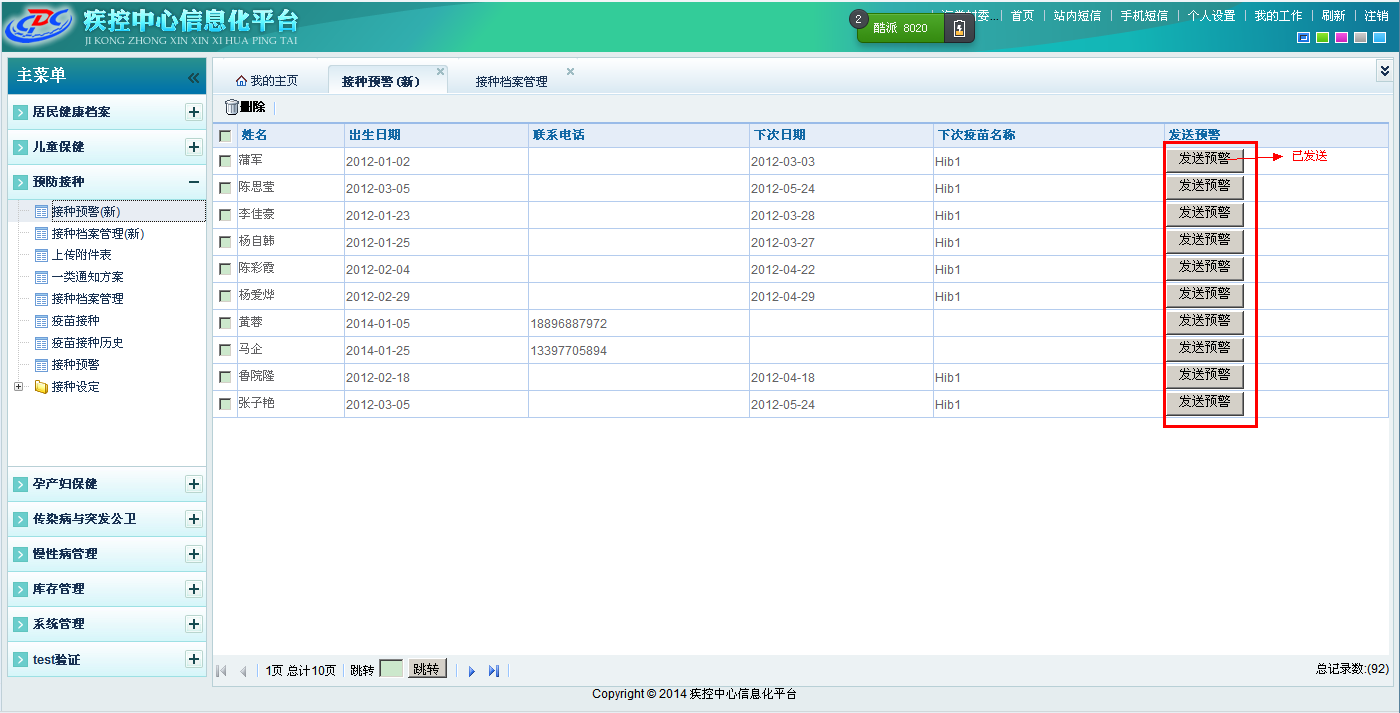Image resolution: width=1400 pixels, height=713 pixels.
Task: Click the 刷新 link in the header
Action: click(x=1333, y=16)
